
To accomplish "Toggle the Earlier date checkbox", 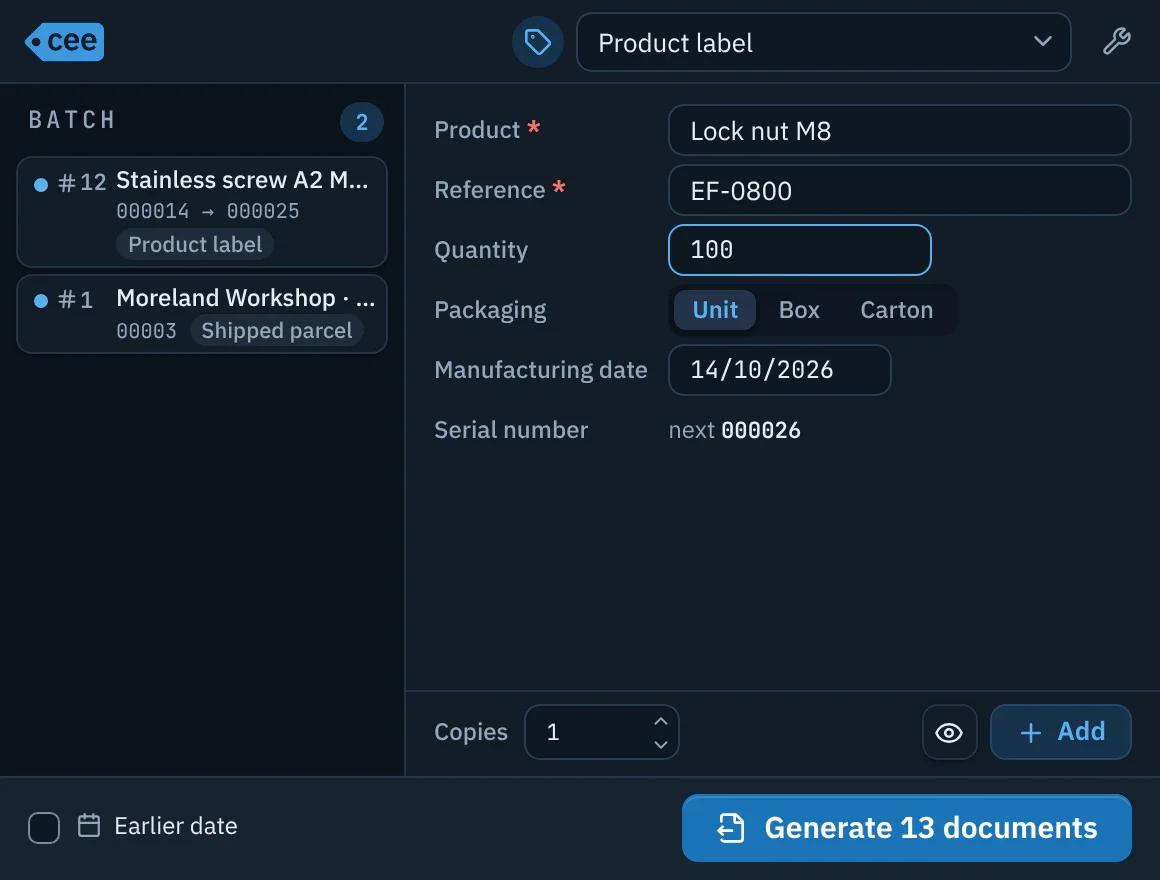I will [44, 827].
